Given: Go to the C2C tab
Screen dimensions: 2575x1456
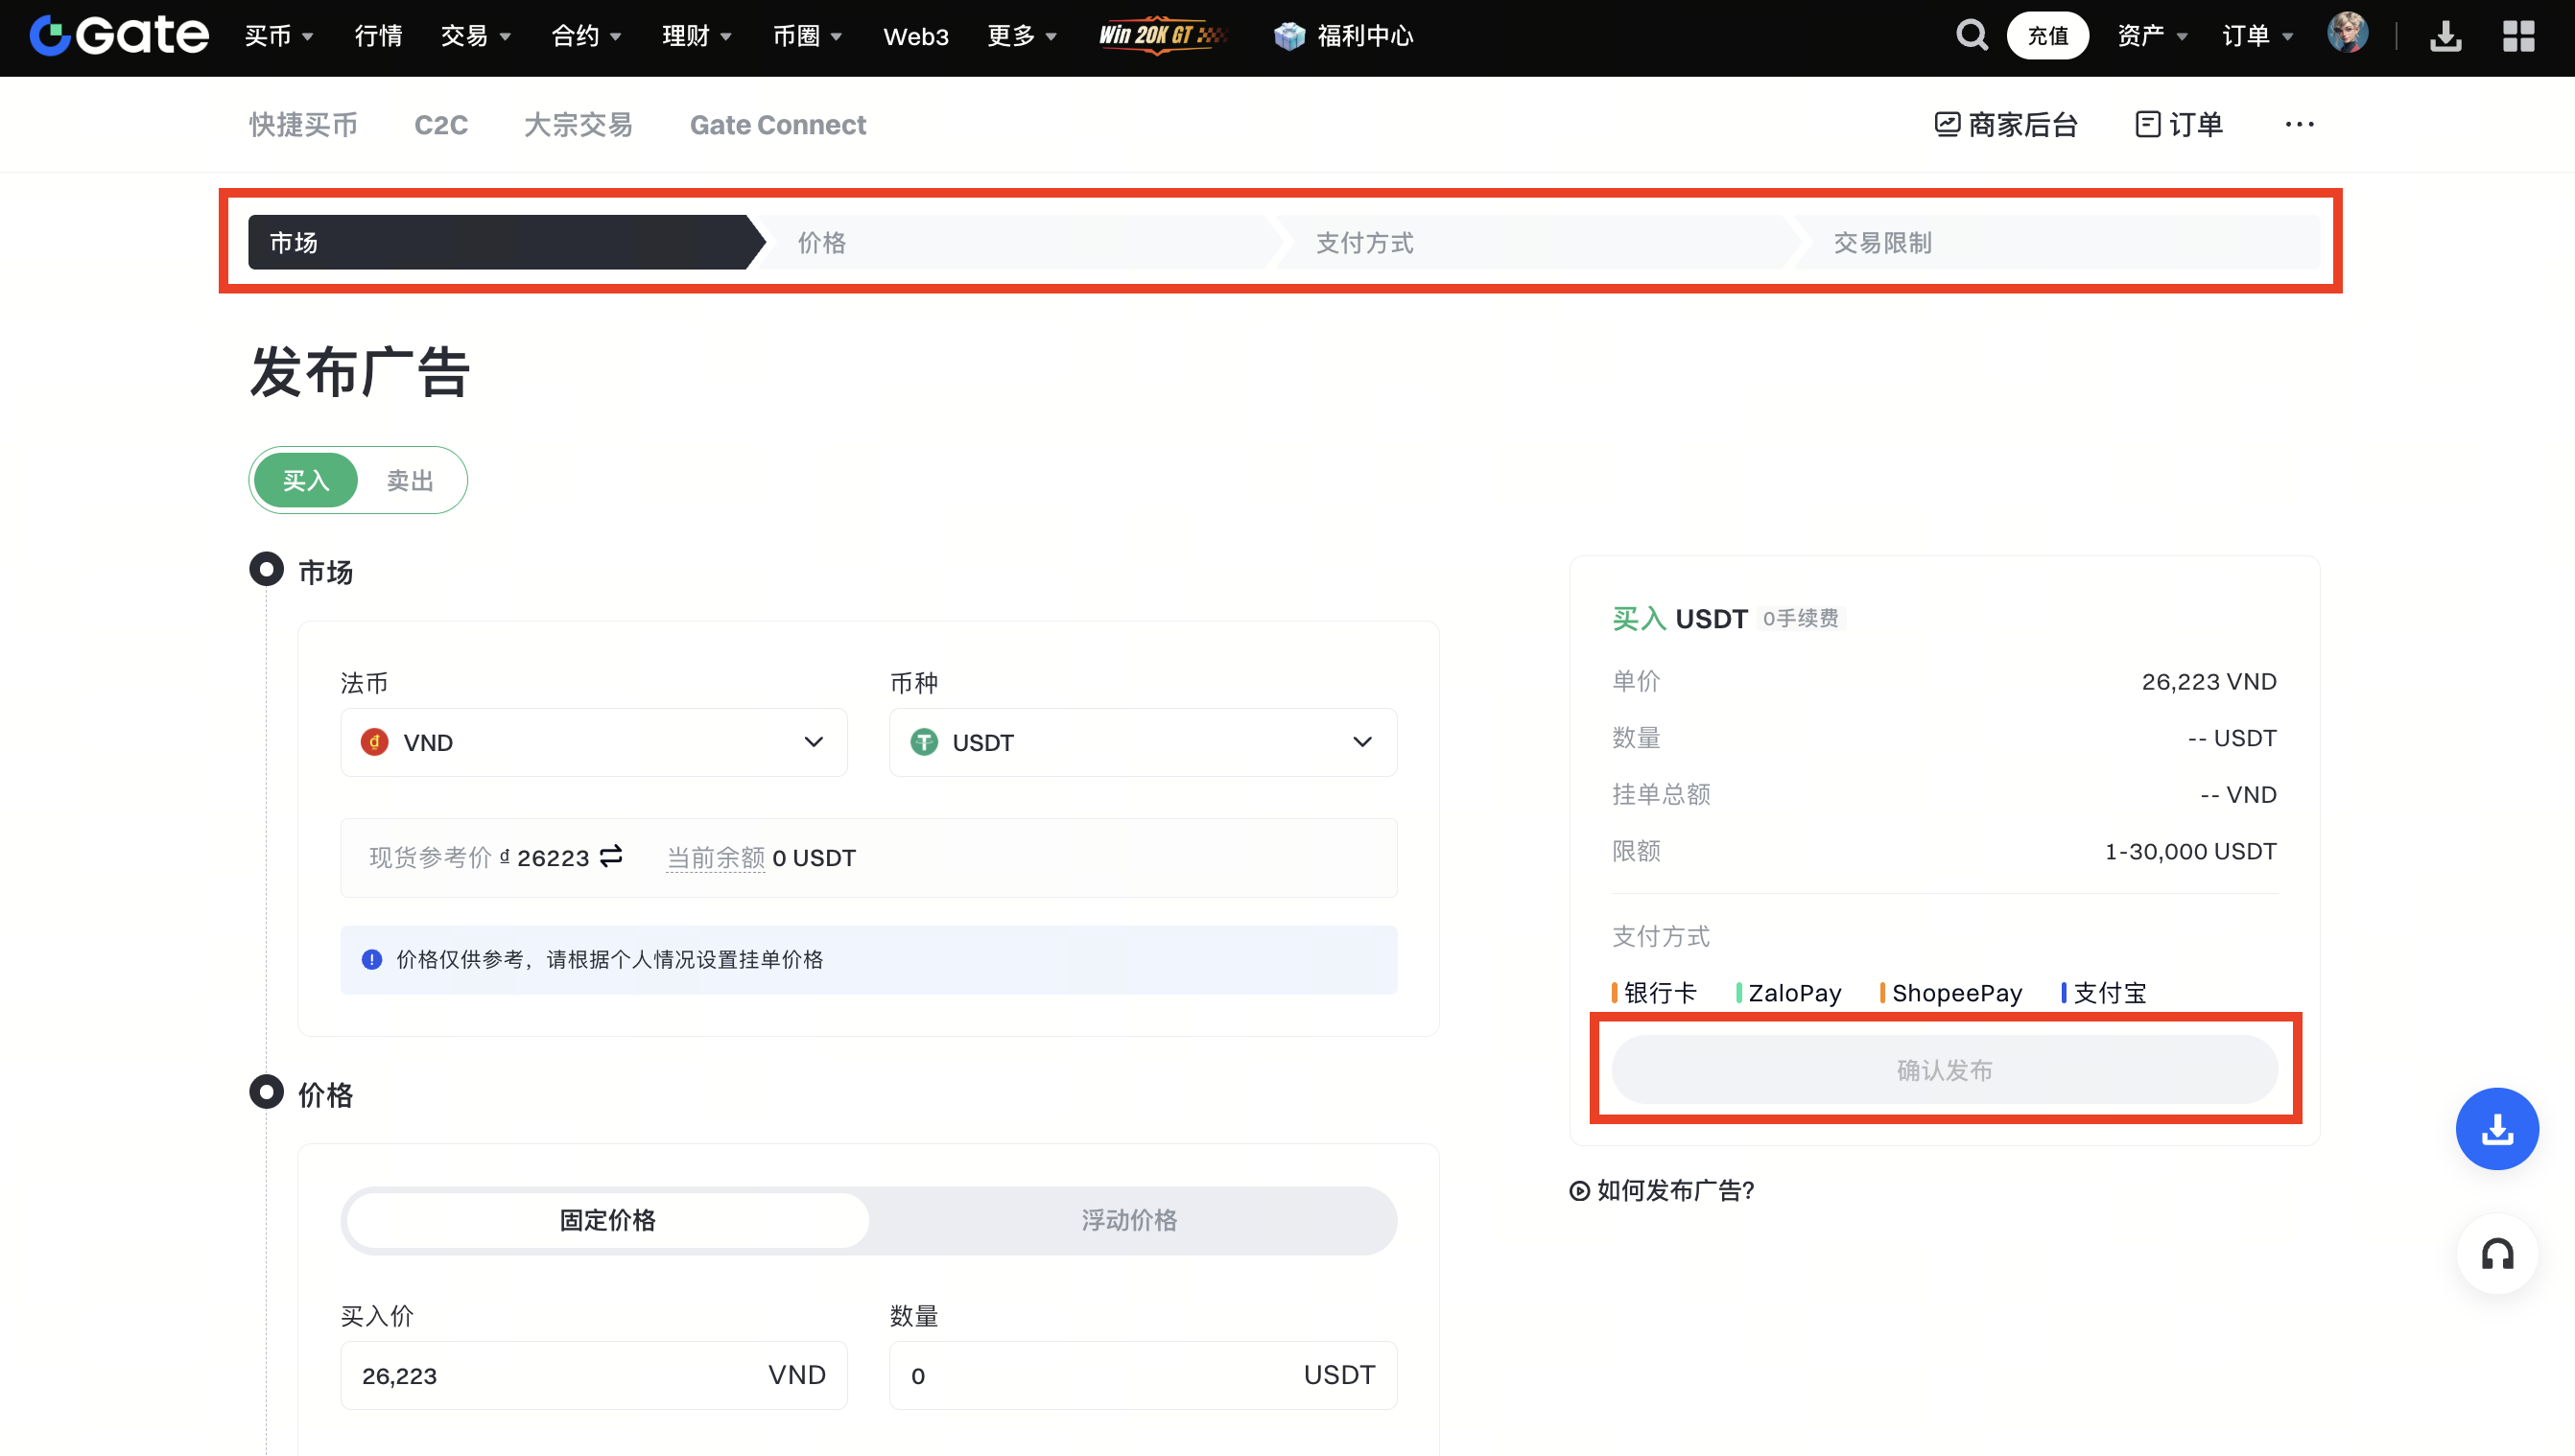Looking at the screenshot, I should (441, 125).
